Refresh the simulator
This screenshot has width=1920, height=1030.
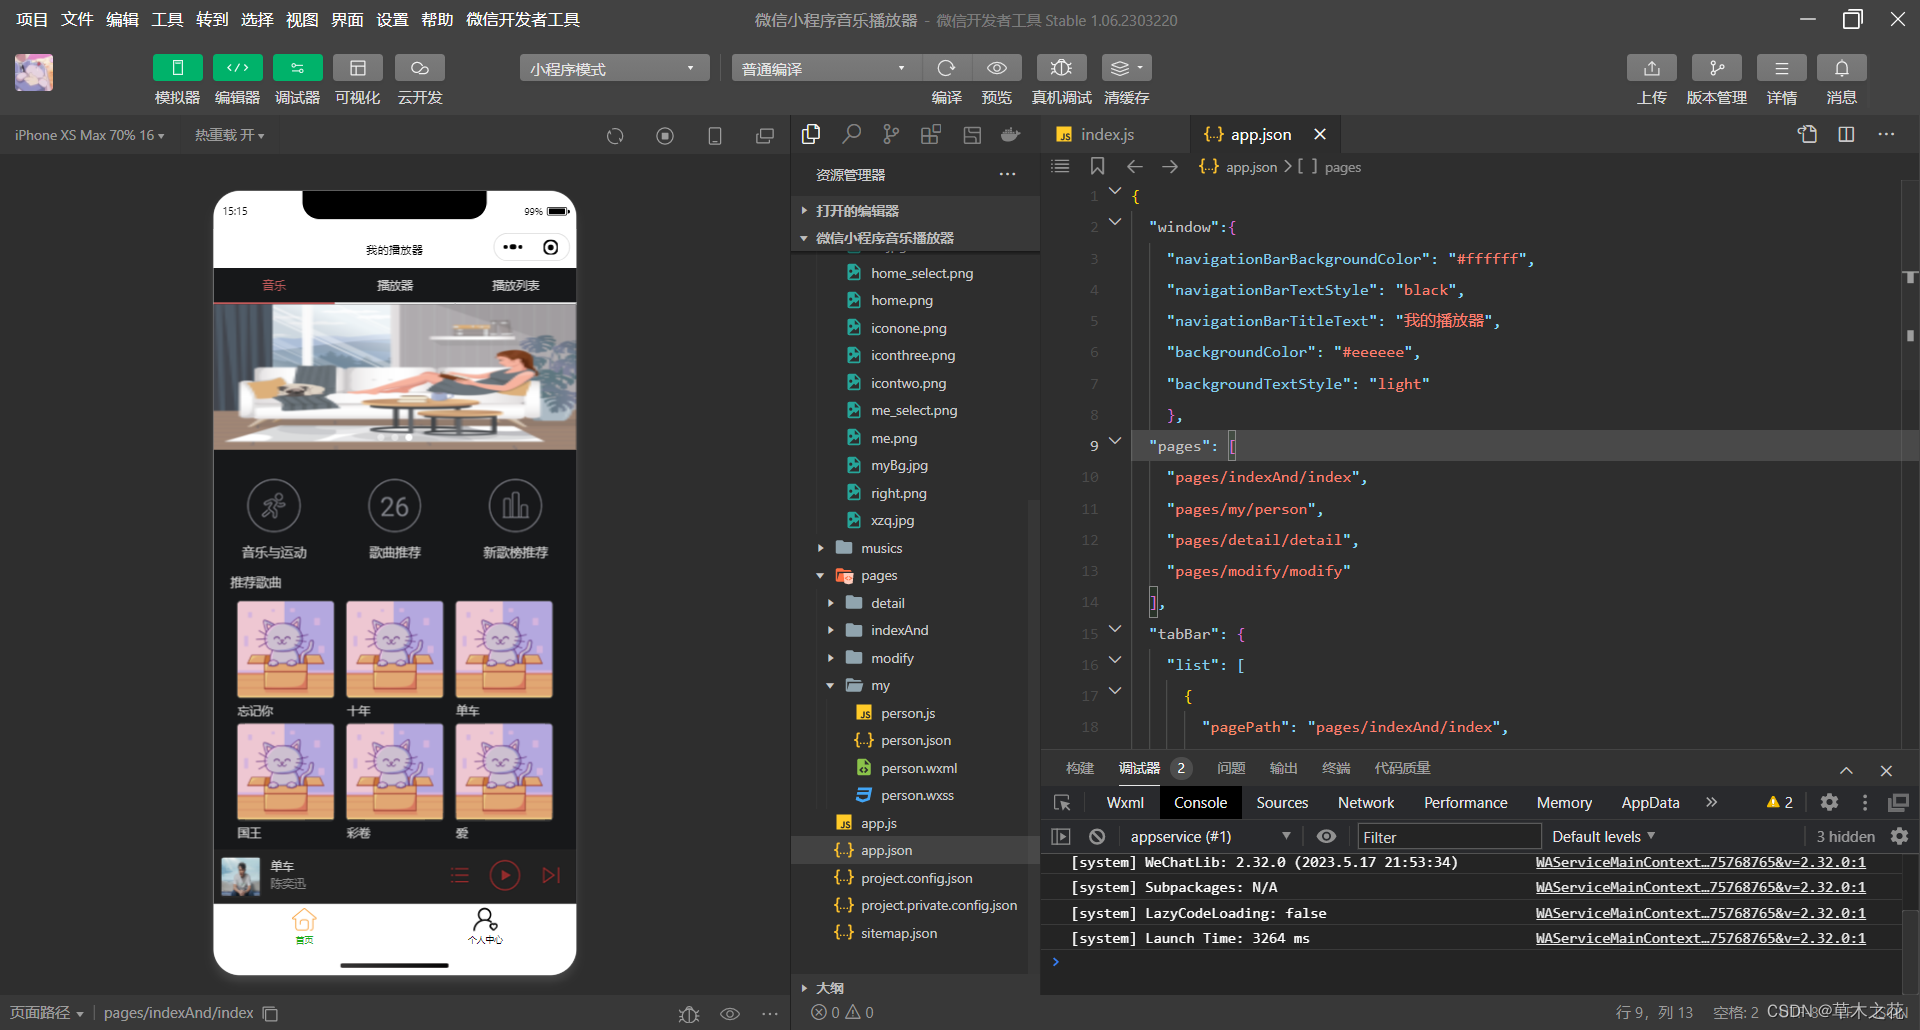click(615, 136)
